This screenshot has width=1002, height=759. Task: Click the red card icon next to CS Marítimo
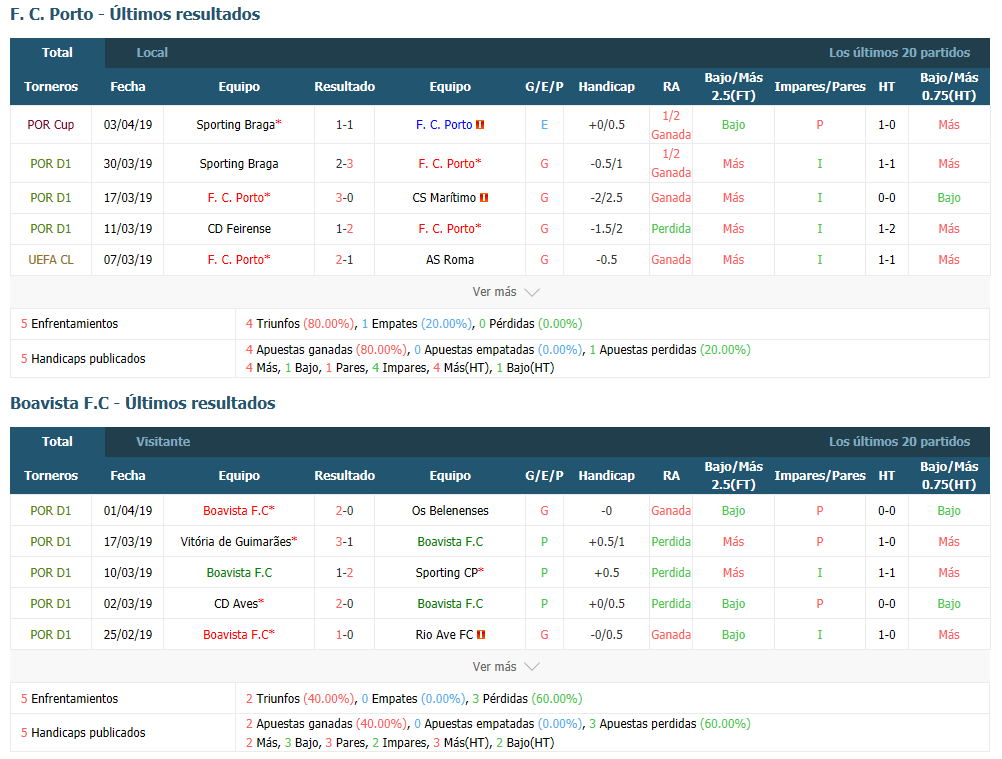pos(484,198)
